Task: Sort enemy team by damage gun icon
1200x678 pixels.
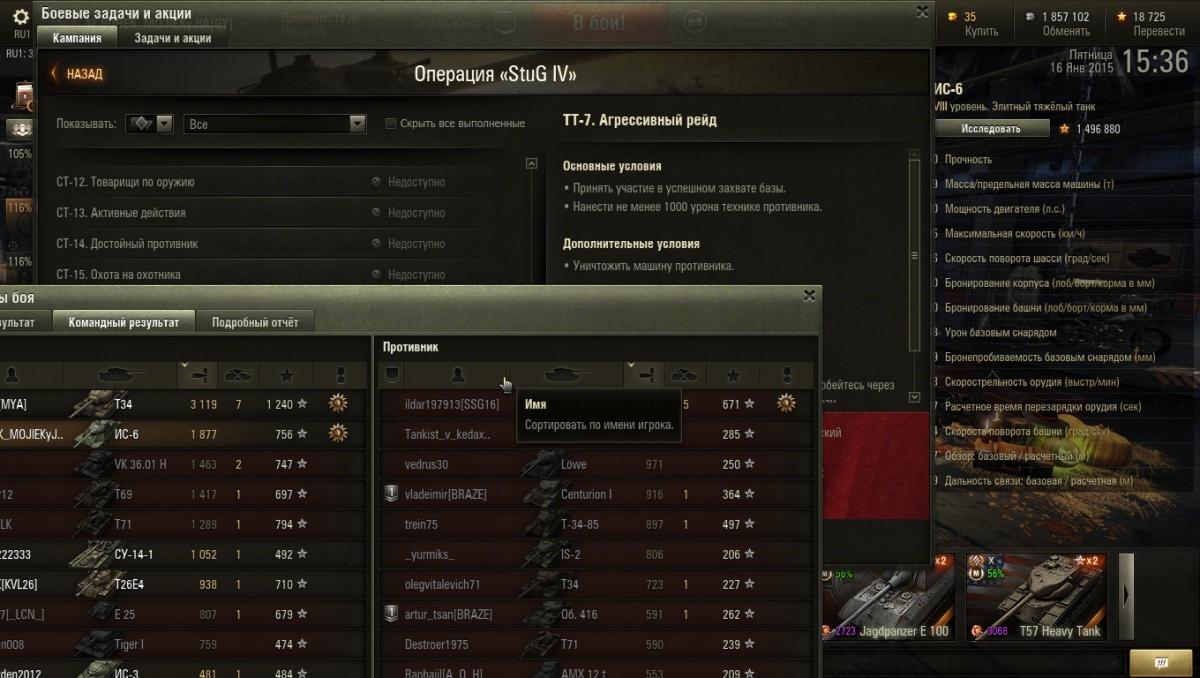Action: pos(644,375)
